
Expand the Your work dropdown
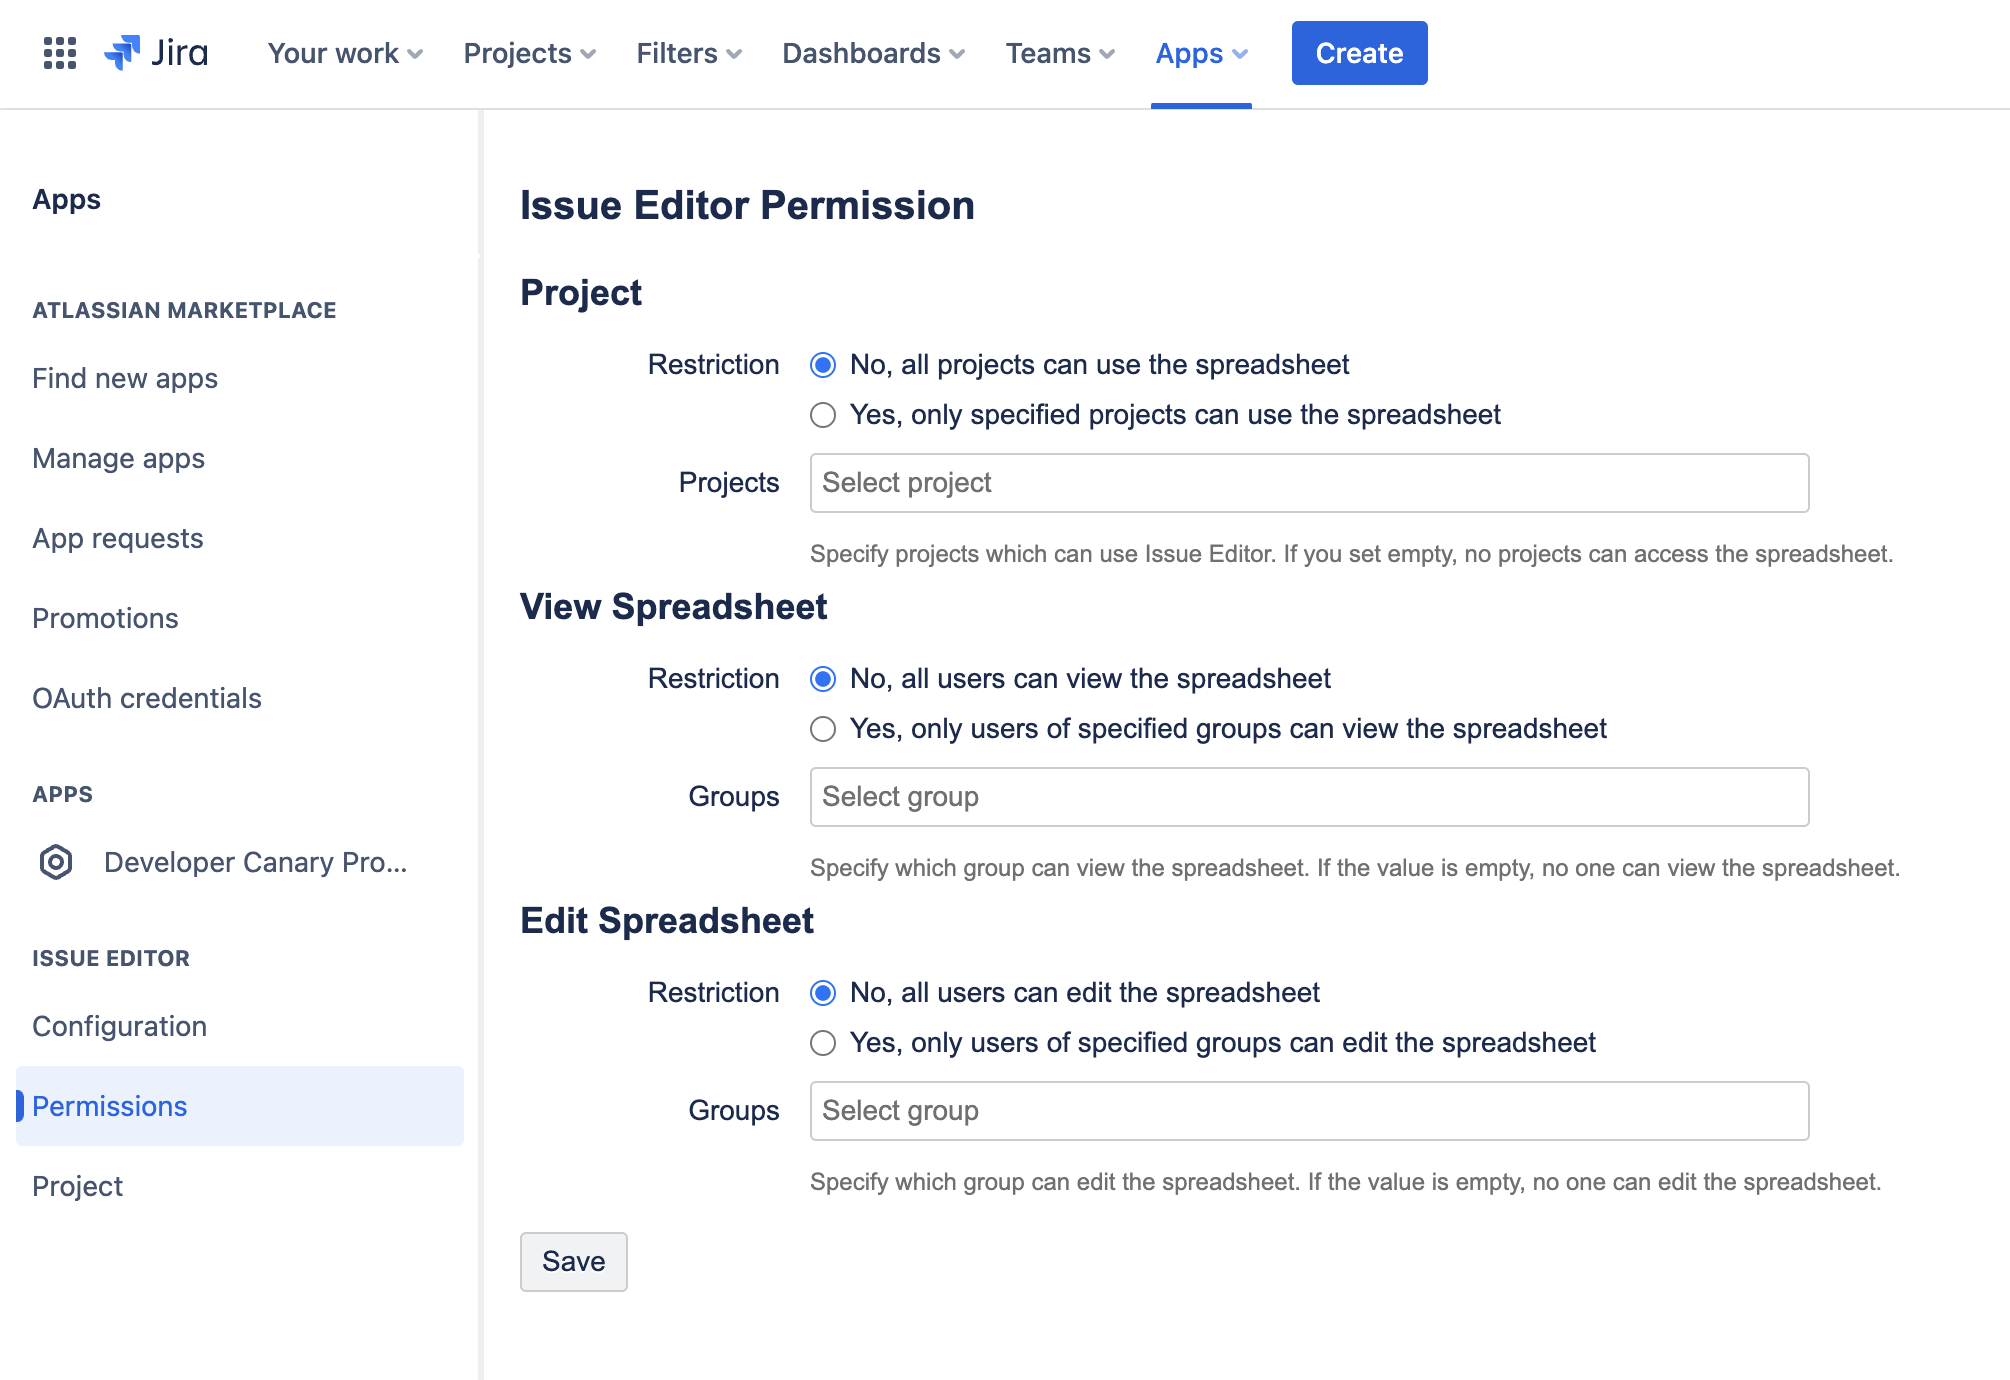[x=345, y=53]
